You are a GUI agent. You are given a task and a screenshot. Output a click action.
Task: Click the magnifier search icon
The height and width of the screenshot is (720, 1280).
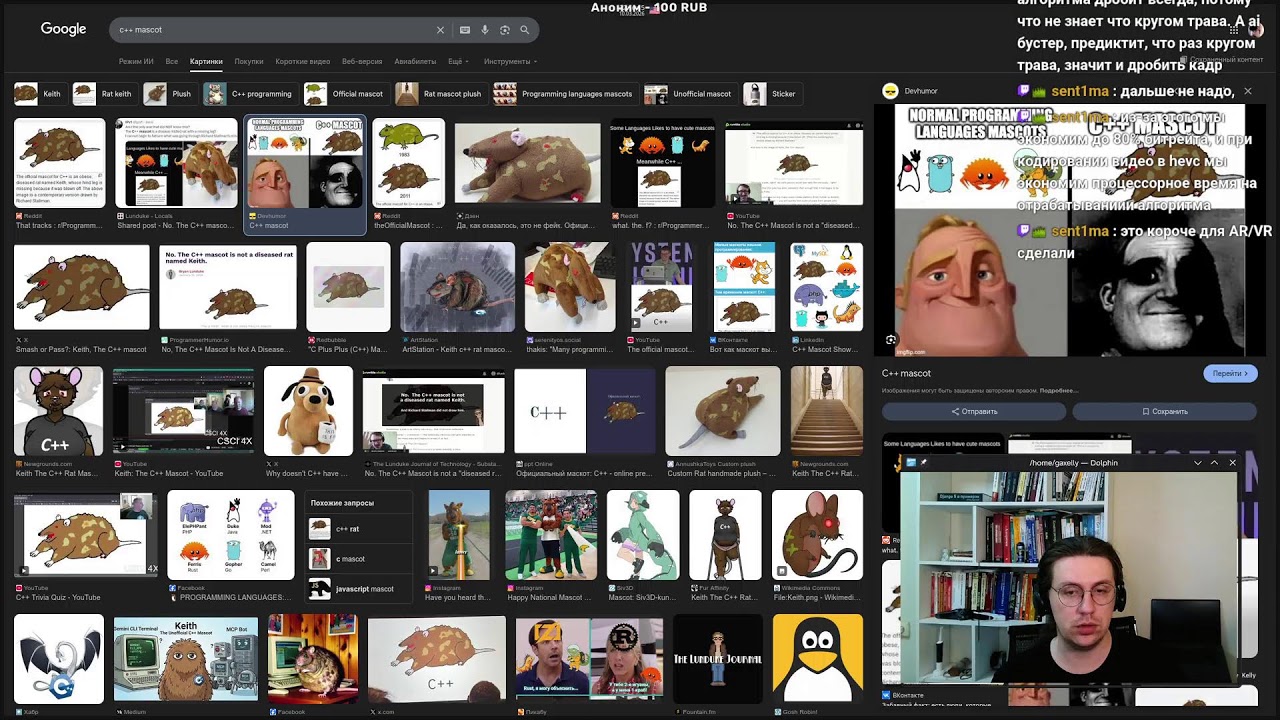pyautogui.click(x=524, y=30)
